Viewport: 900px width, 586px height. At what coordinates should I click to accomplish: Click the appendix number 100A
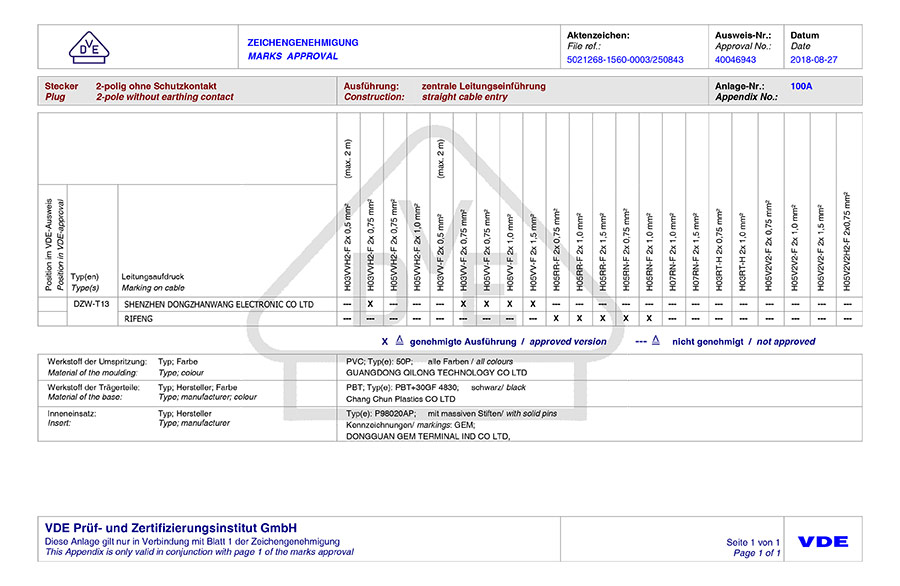pyautogui.click(x=801, y=87)
